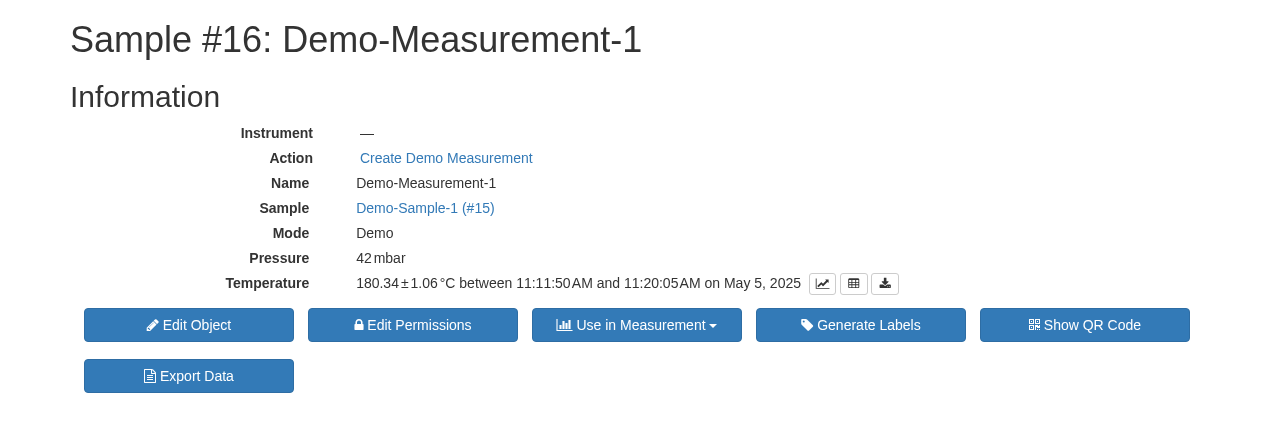Screen dimensions: 1280x428
Task: Click the Export Data button
Action: [189, 376]
